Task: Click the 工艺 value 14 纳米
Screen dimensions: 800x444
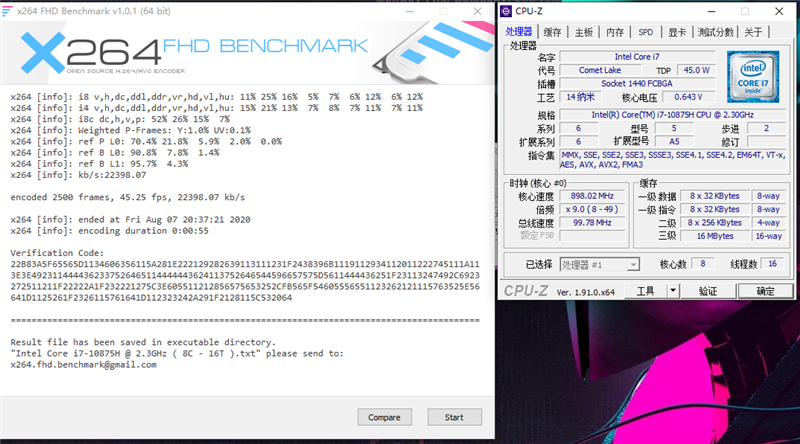Action: (x=580, y=97)
